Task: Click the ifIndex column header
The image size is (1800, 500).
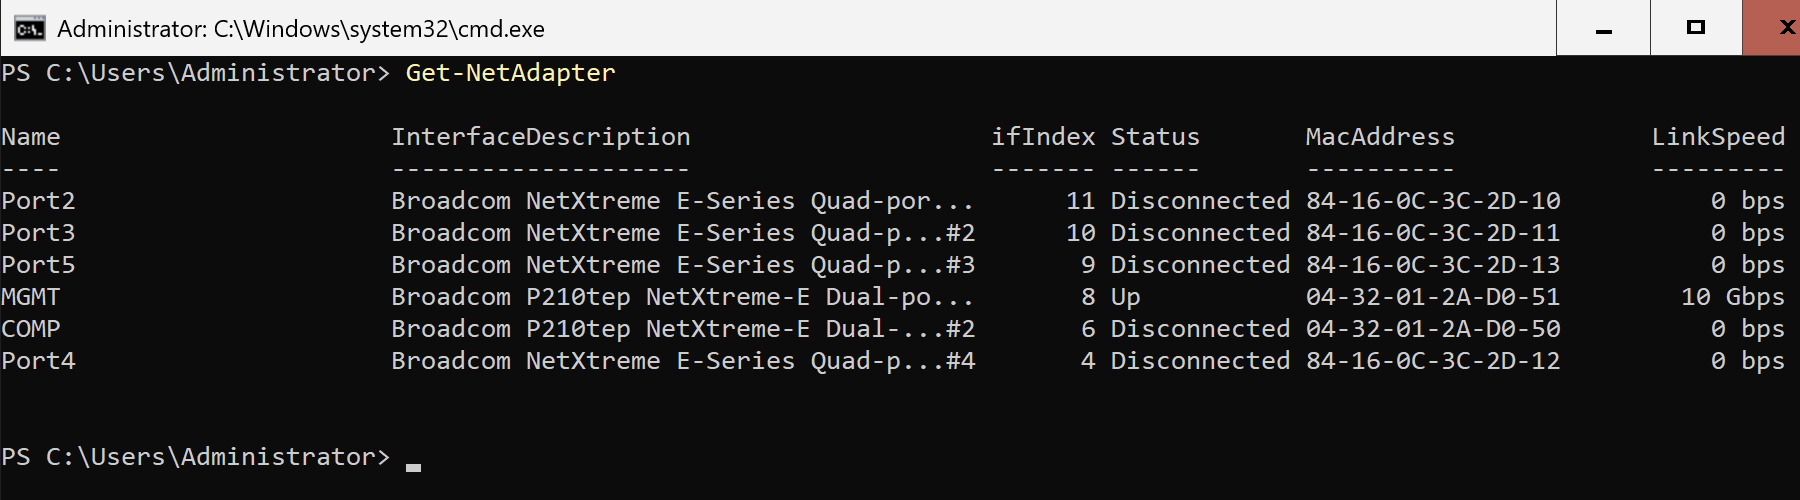Action: (1043, 137)
